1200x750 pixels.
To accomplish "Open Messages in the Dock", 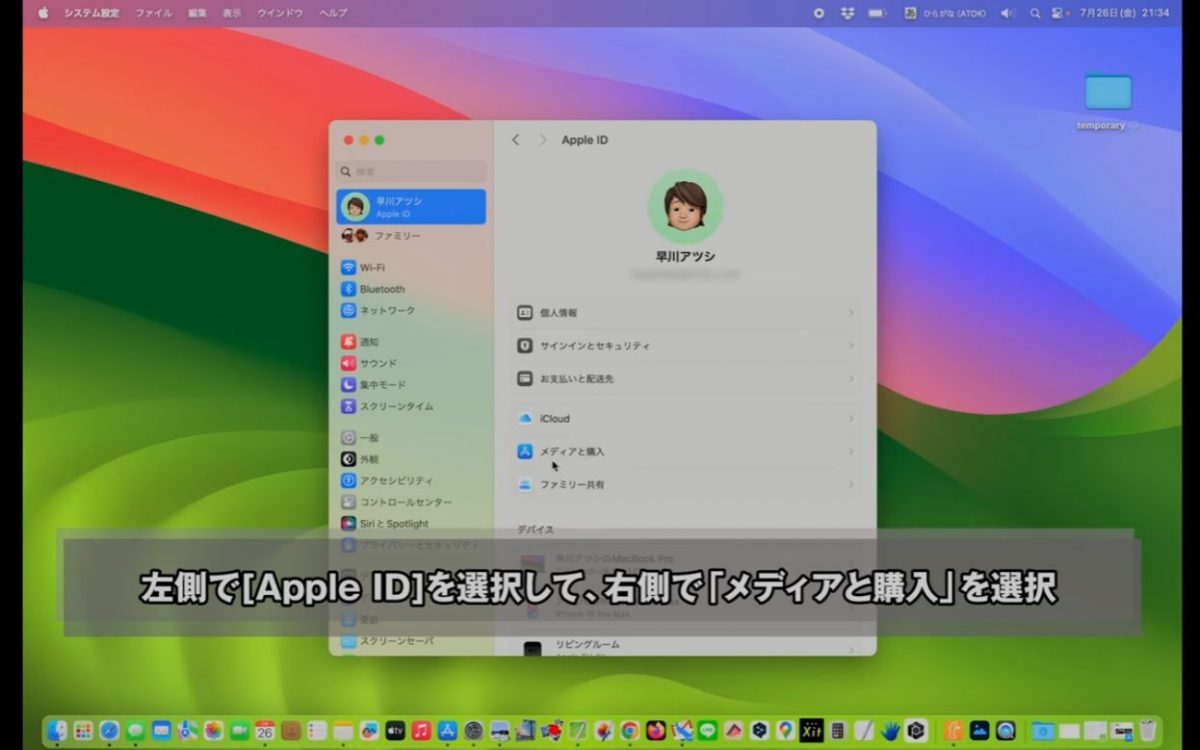I will (x=135, y=730).
